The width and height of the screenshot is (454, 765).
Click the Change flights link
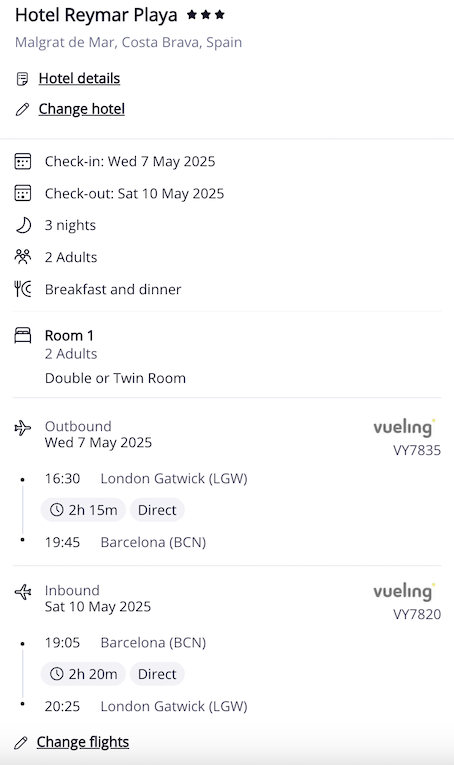tap(83, 742)
